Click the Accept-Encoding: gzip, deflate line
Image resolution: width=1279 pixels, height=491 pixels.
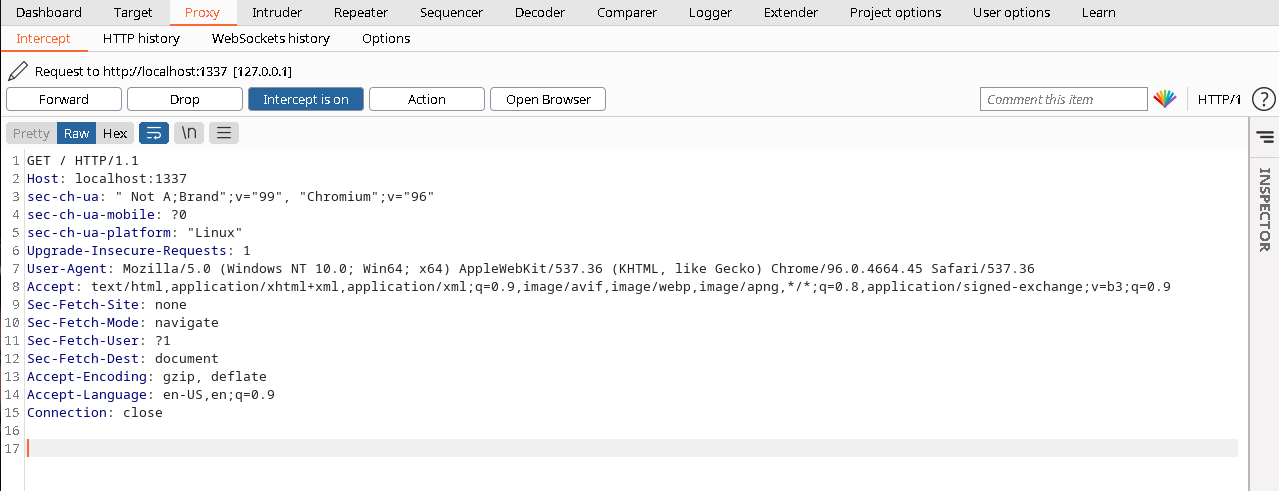coord(147,376)
